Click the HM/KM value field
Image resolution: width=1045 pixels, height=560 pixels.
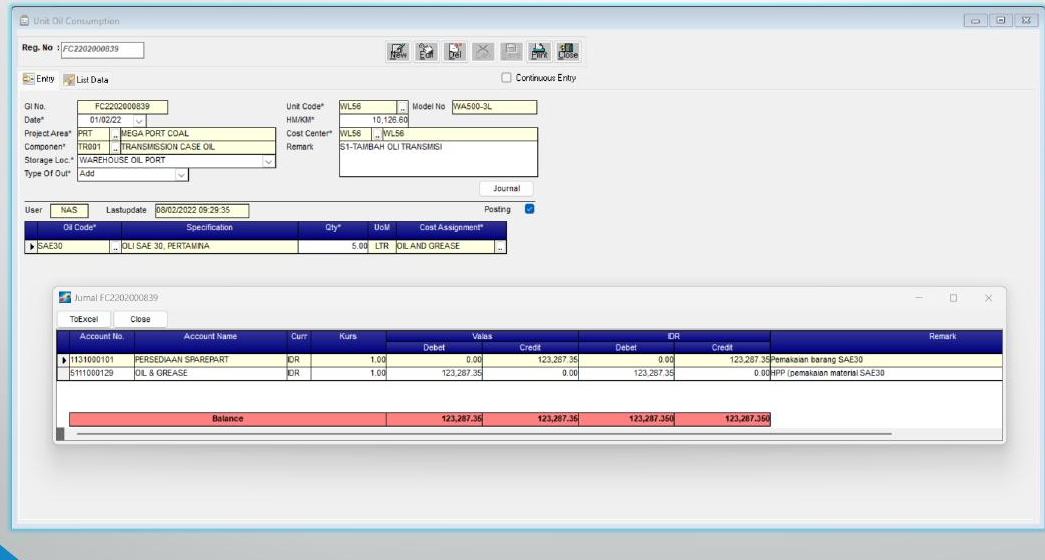click(374, 121)
